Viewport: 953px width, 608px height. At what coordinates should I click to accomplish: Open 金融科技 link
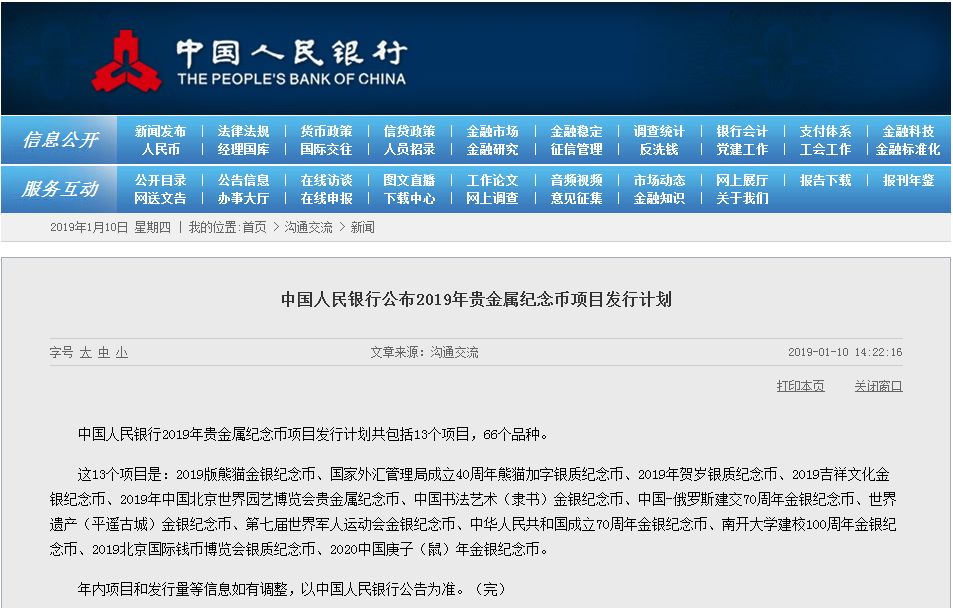point(909,131)
